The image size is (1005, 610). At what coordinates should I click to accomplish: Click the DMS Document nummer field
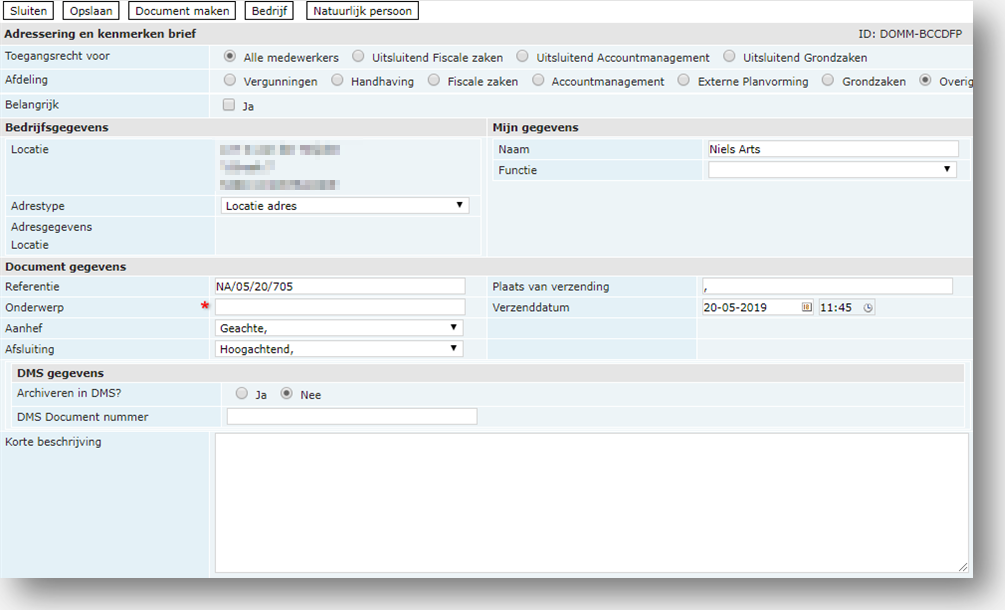[352, 417]
